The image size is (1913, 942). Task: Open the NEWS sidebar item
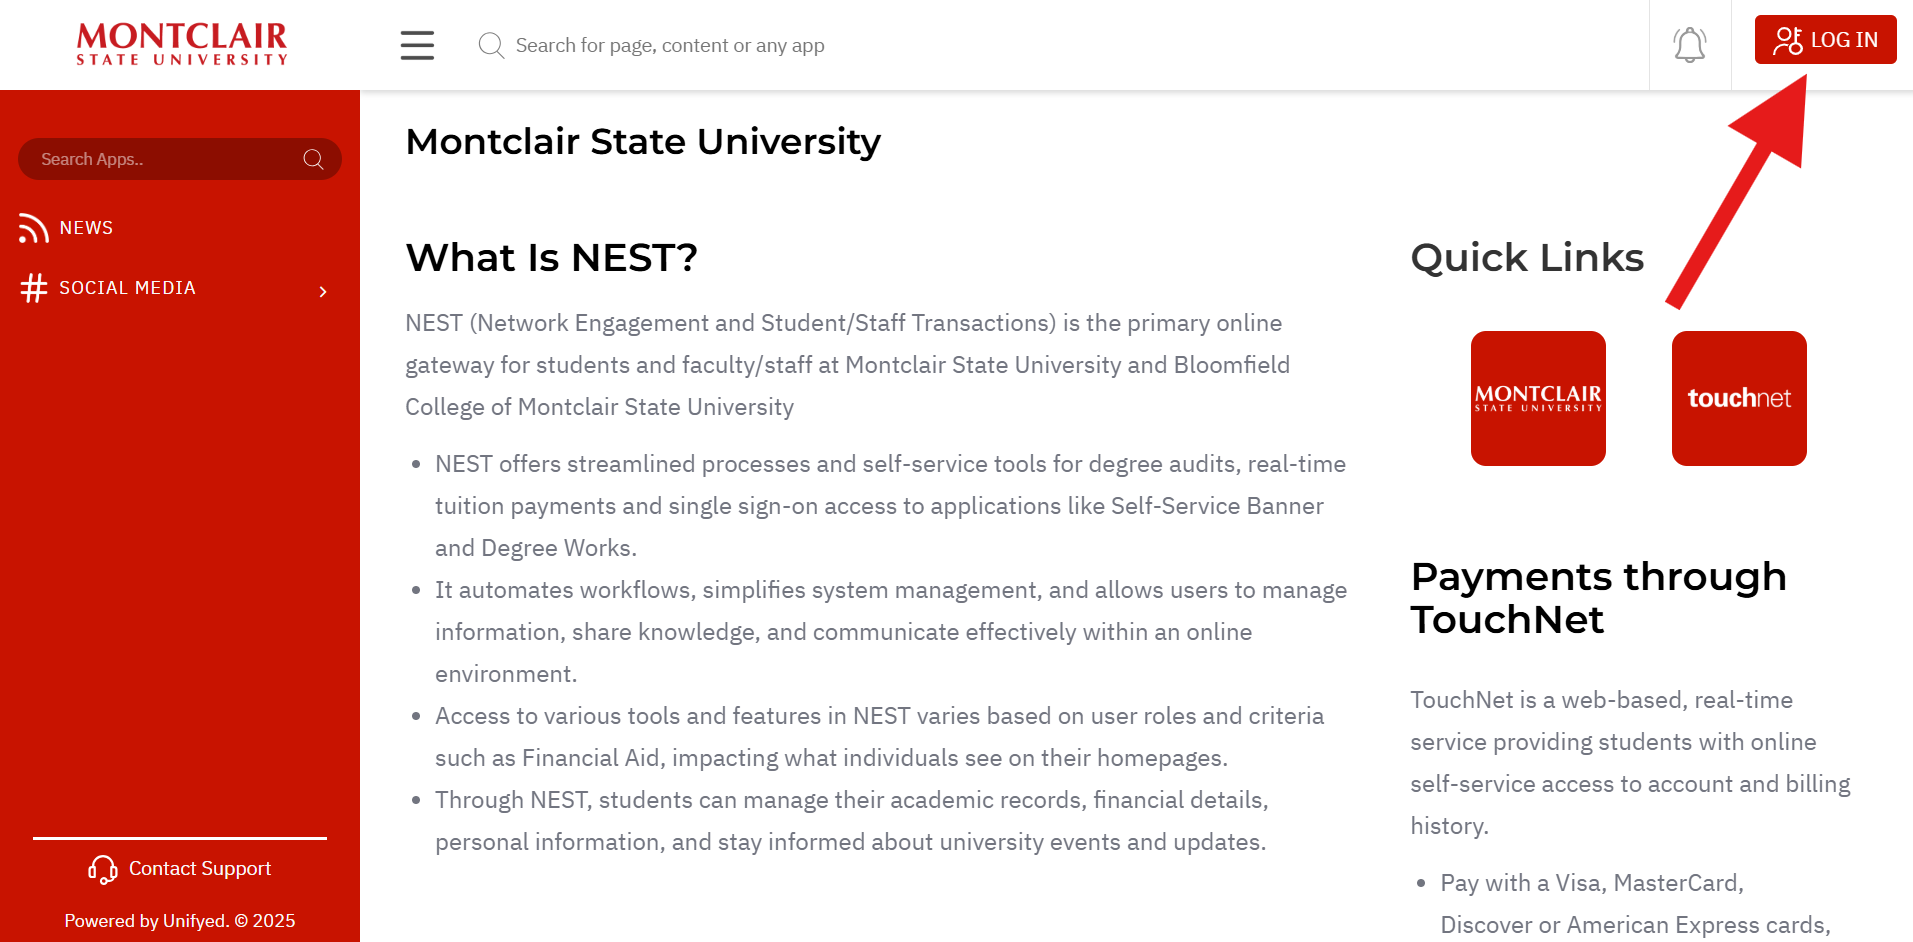coord(86,228)
